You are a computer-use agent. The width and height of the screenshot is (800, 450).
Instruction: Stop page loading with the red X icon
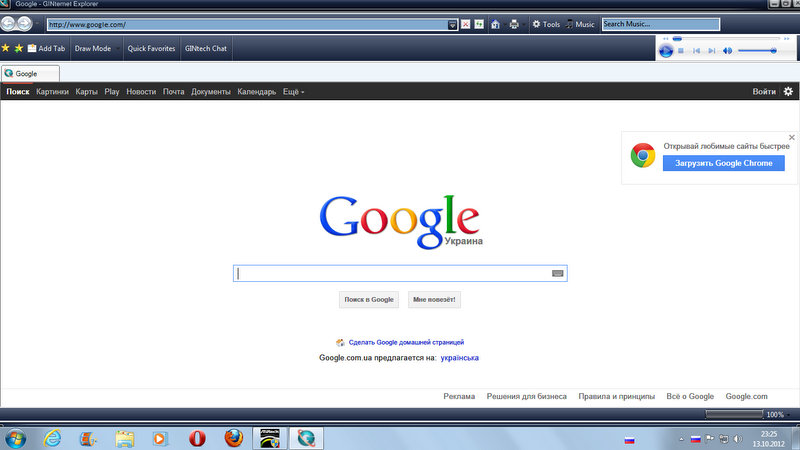tap(465, 24)
